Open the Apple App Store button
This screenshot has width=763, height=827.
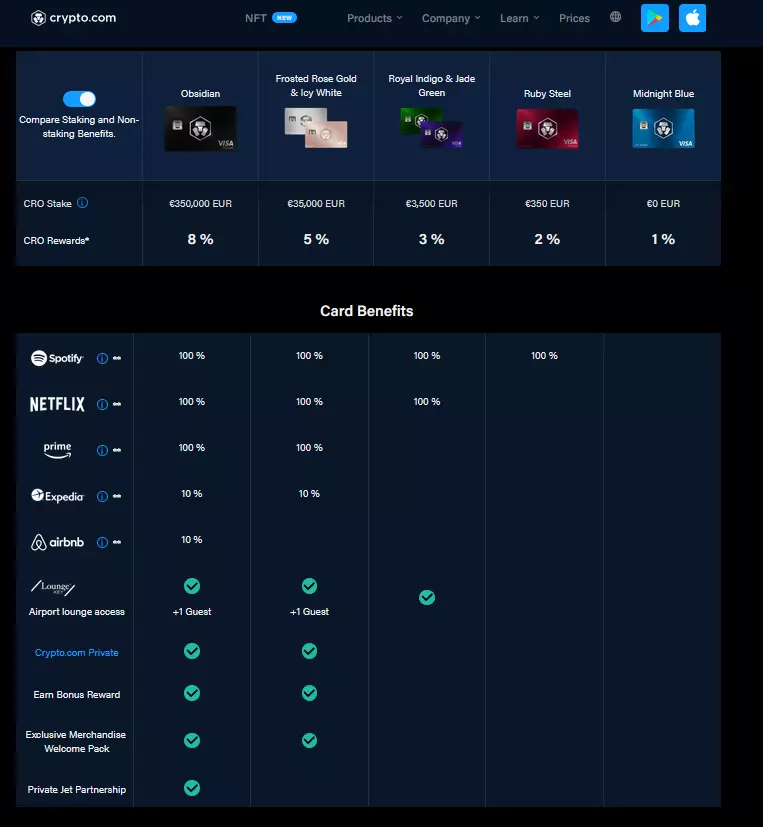point(692,18)
